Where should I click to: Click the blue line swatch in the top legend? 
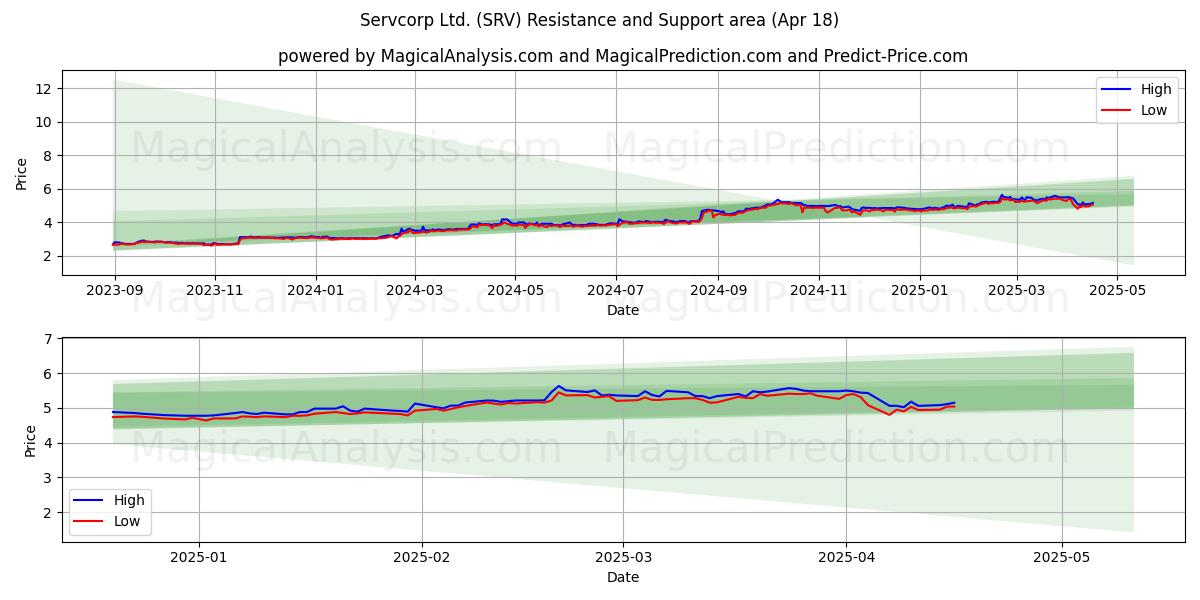coord(1116,90)
